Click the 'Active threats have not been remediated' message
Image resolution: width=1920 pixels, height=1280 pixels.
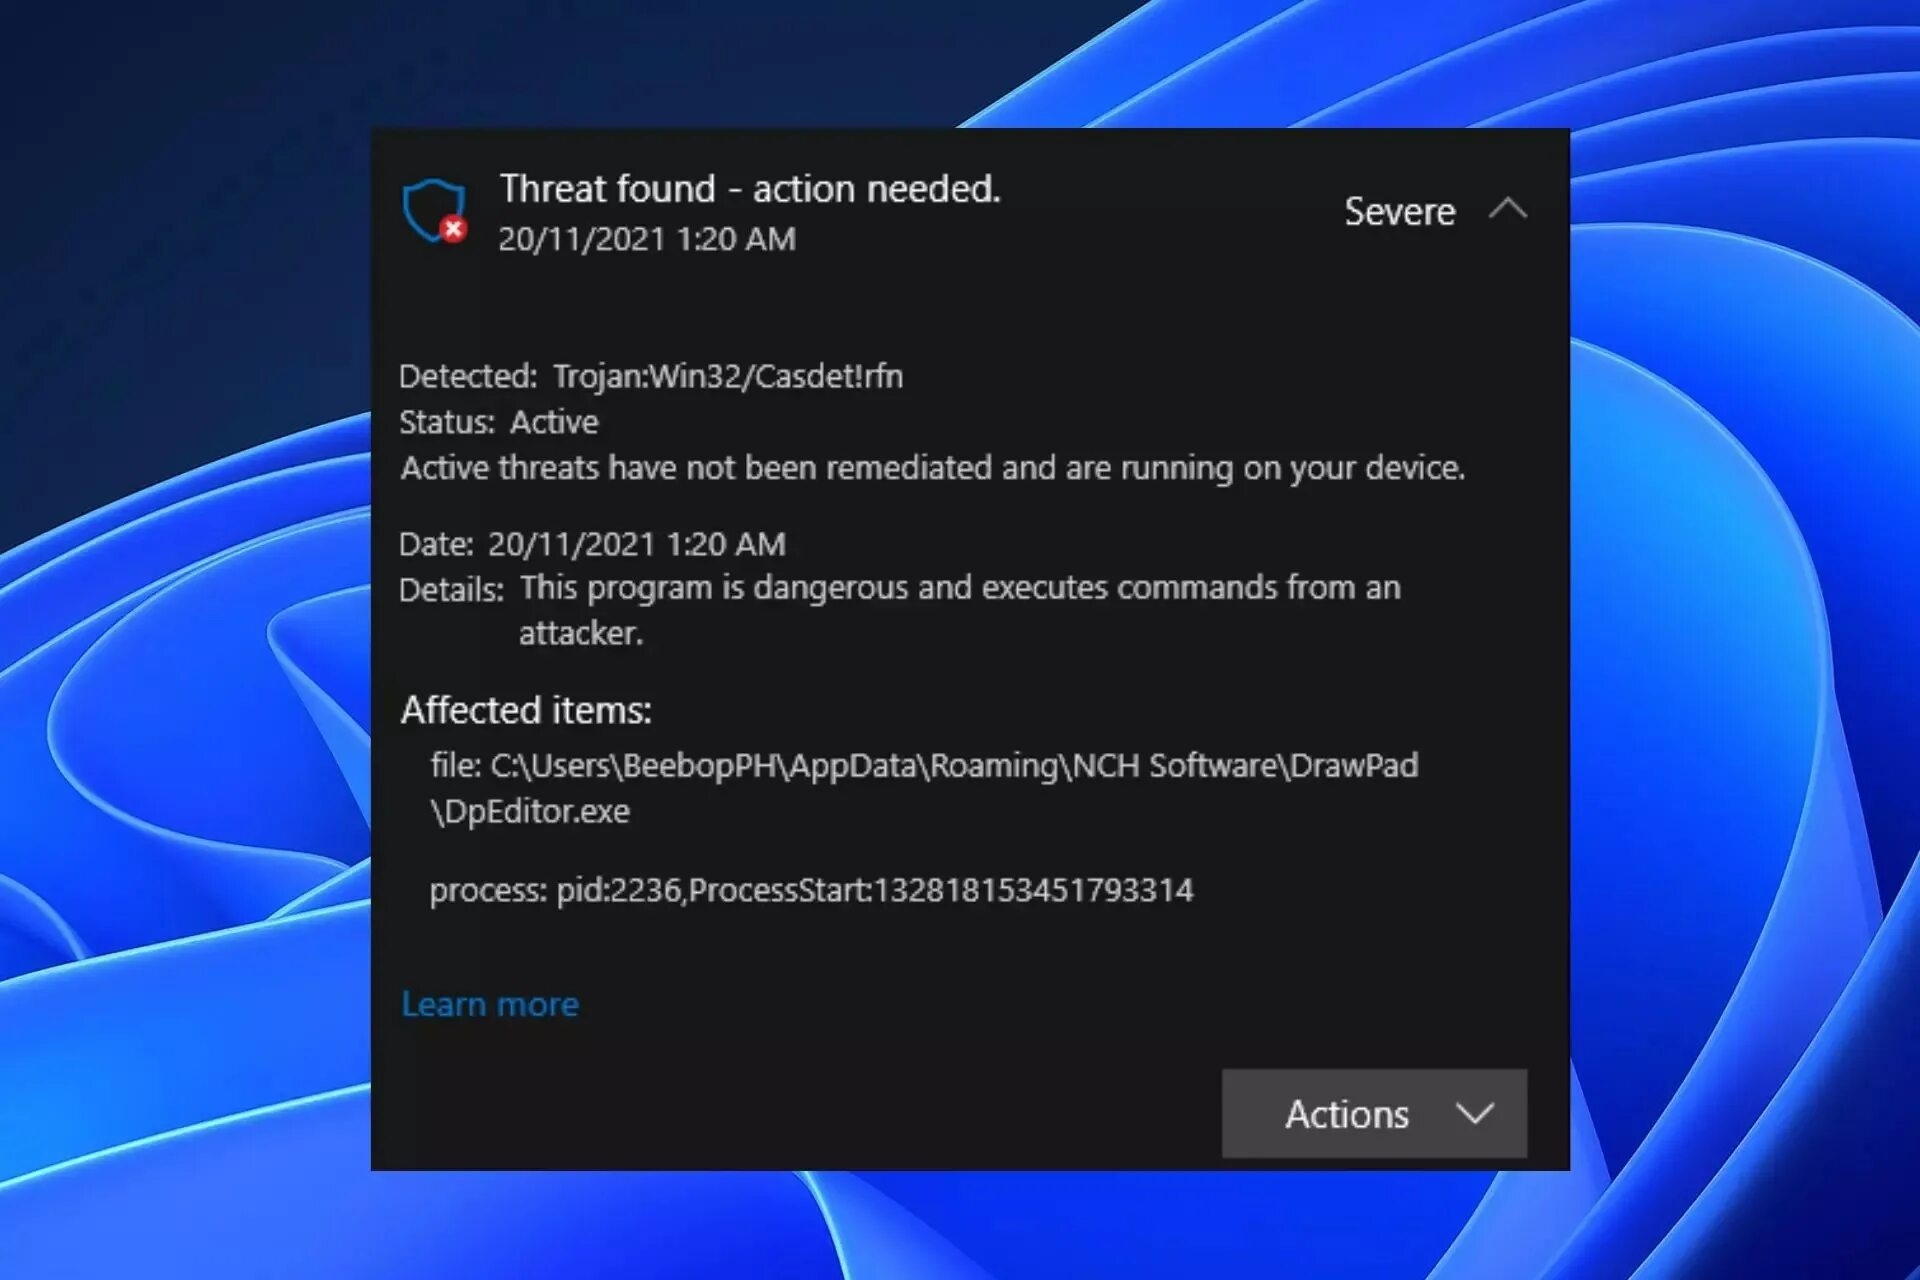point(932,468)
